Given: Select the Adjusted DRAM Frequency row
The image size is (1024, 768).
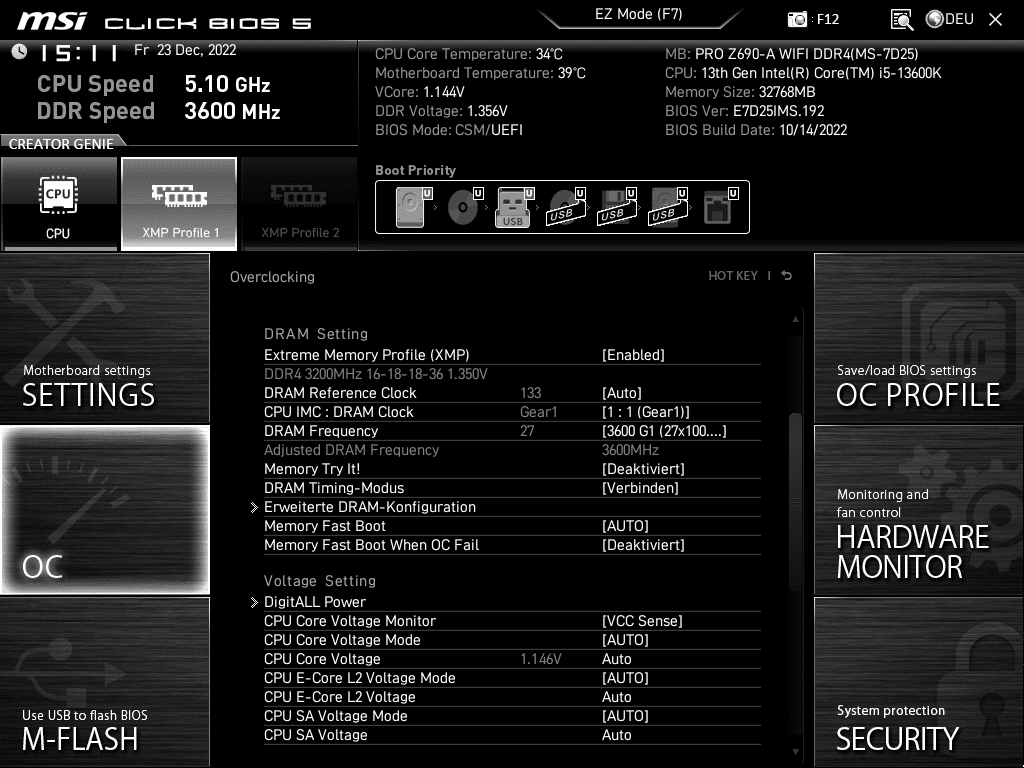Looking at the screenshot, I should (x=512, y=449).
